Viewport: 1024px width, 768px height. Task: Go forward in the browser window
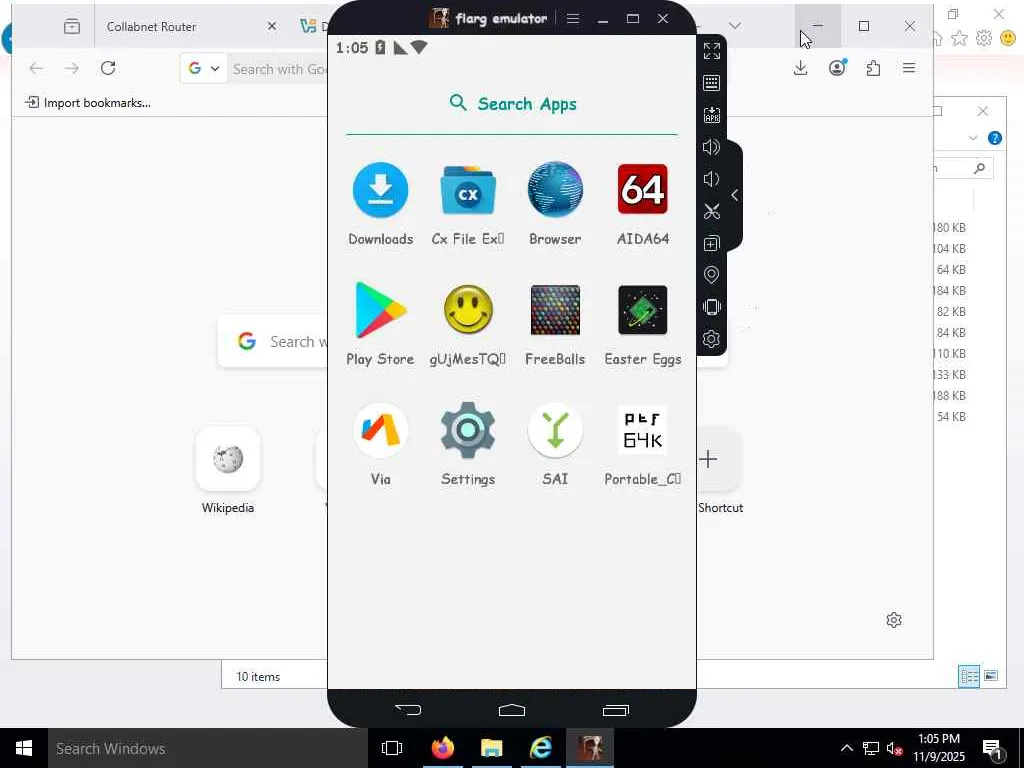(x=72, y=68)
